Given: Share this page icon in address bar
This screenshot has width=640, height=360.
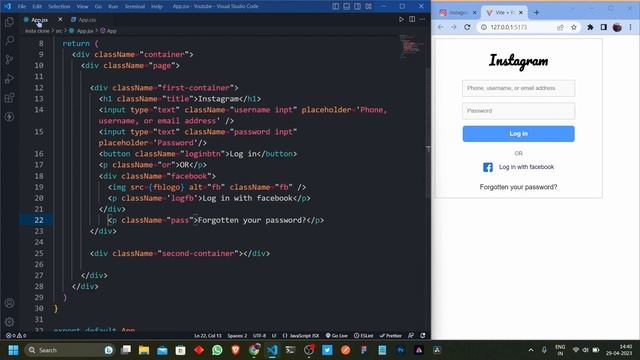Looking at the screenshot, I should (560, 27).
